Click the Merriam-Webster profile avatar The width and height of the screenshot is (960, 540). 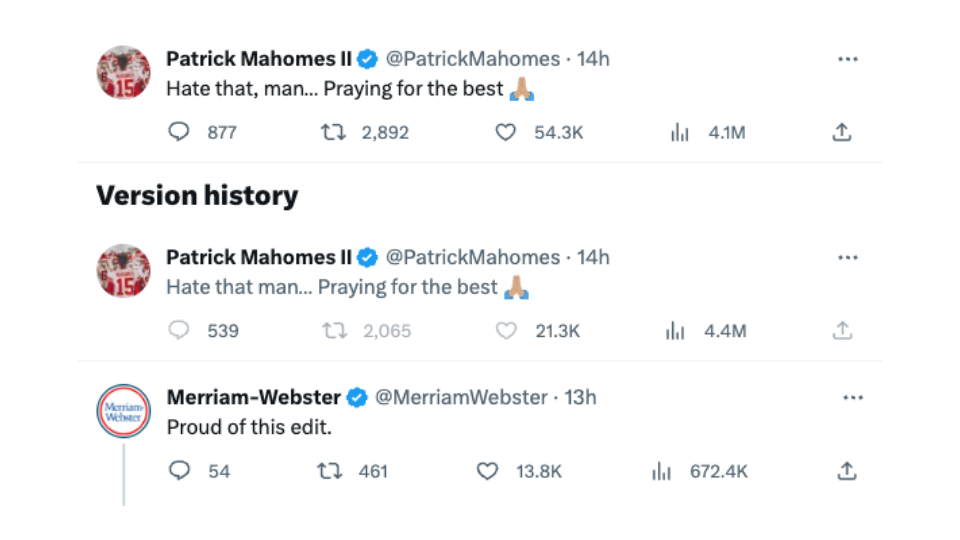pos(124,411)
